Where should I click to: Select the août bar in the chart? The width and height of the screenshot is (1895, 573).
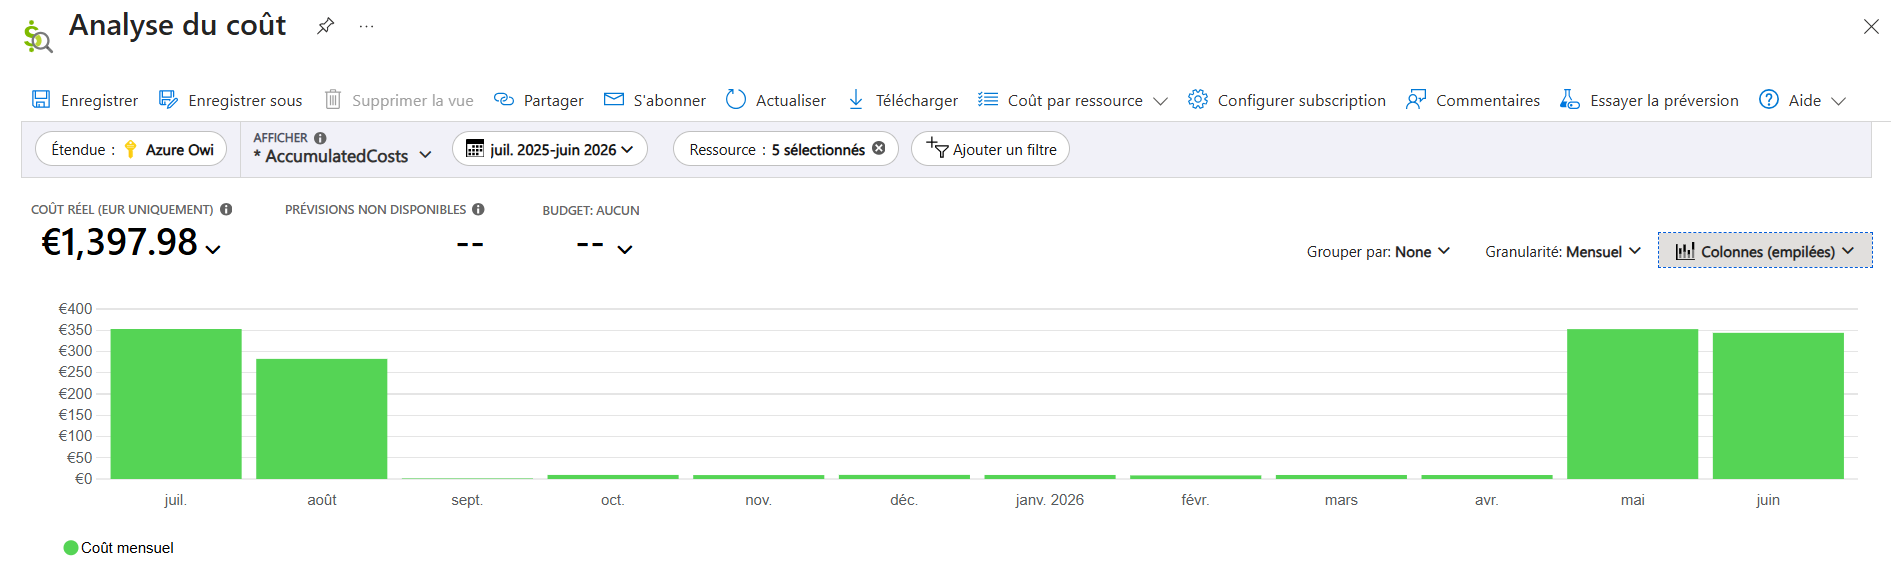[321, 419]
